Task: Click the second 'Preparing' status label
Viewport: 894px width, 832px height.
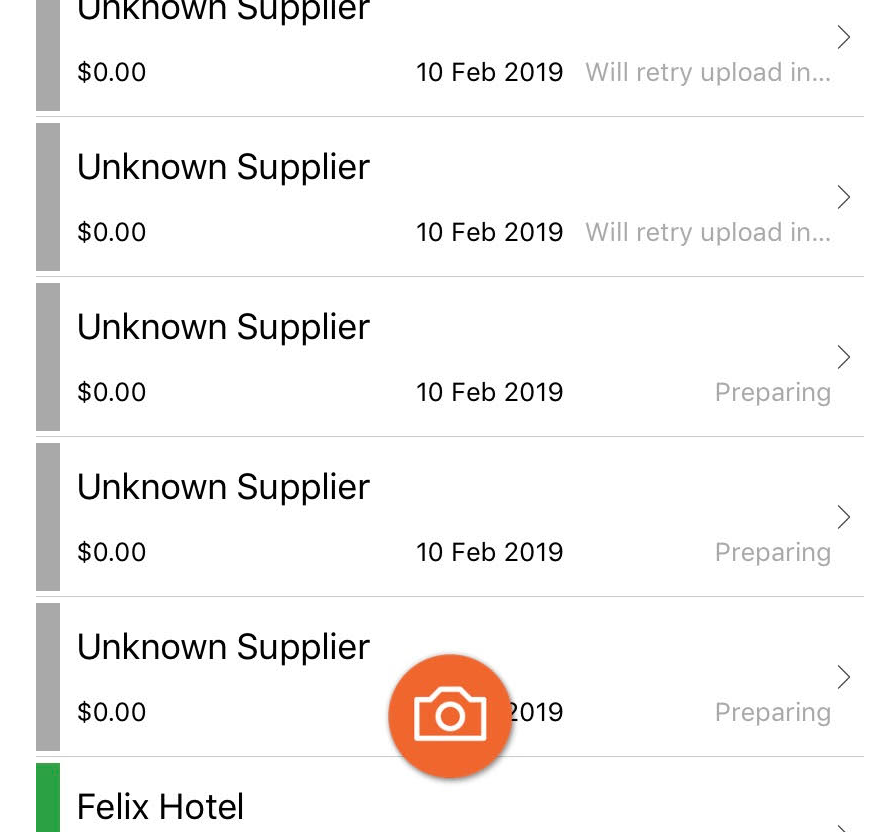Action: coord(773,553)
